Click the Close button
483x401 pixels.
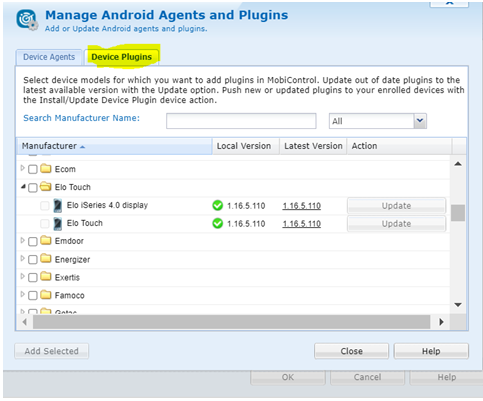coord(351,351)
